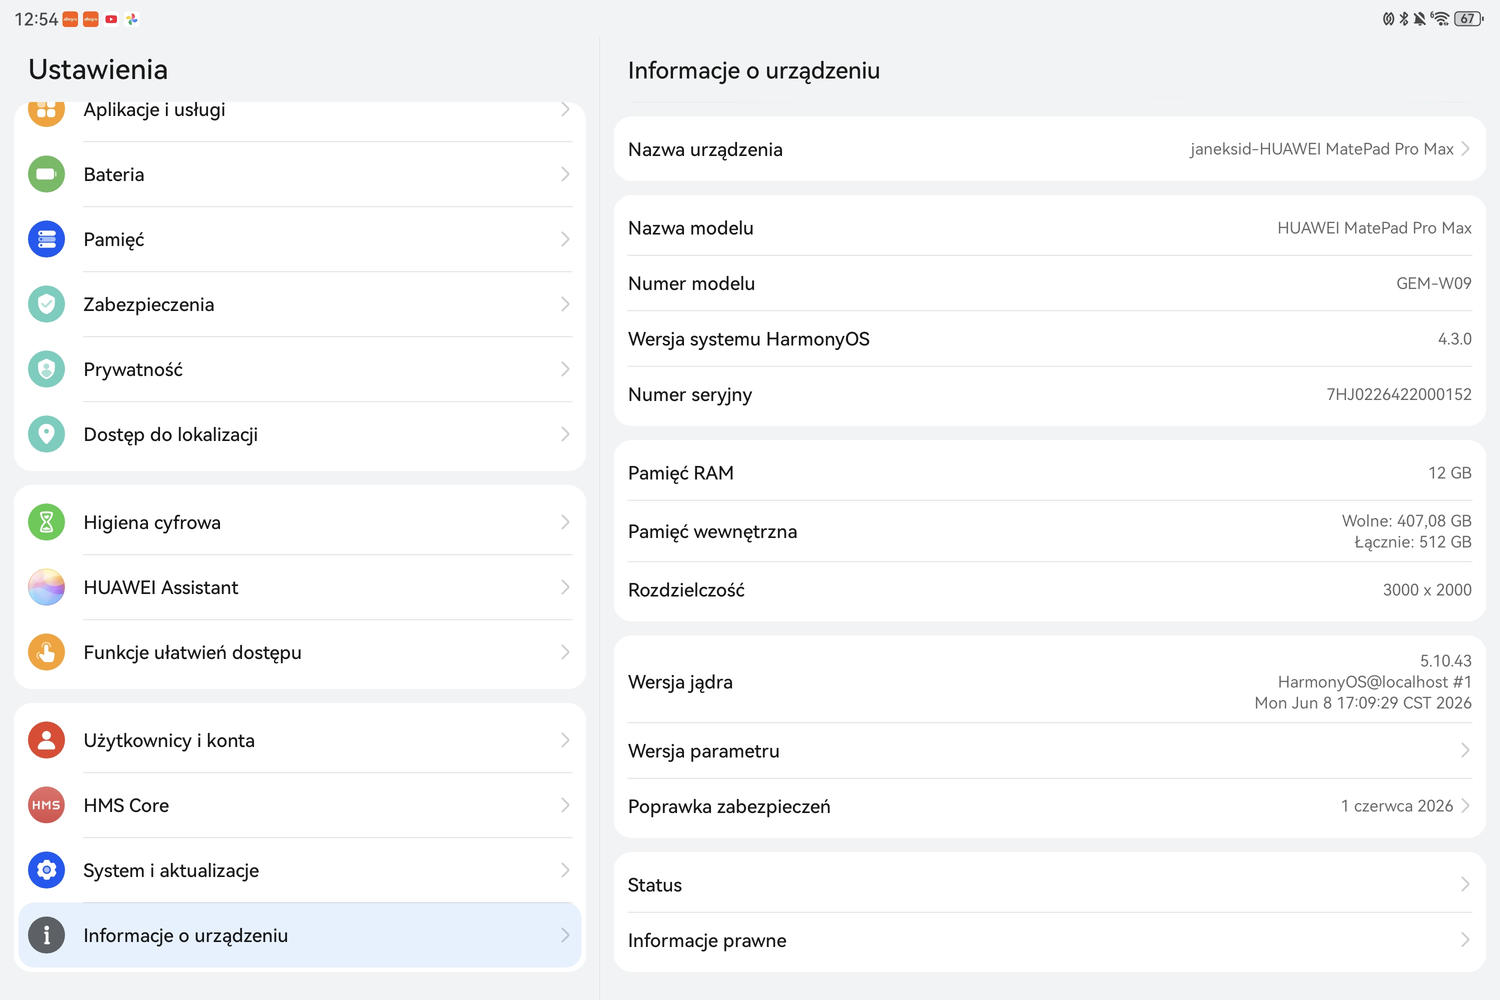Open Informacje prawne legal information
Image resolution: width=1500 pixels, height=1000 pixels.
pos(1050,941)
